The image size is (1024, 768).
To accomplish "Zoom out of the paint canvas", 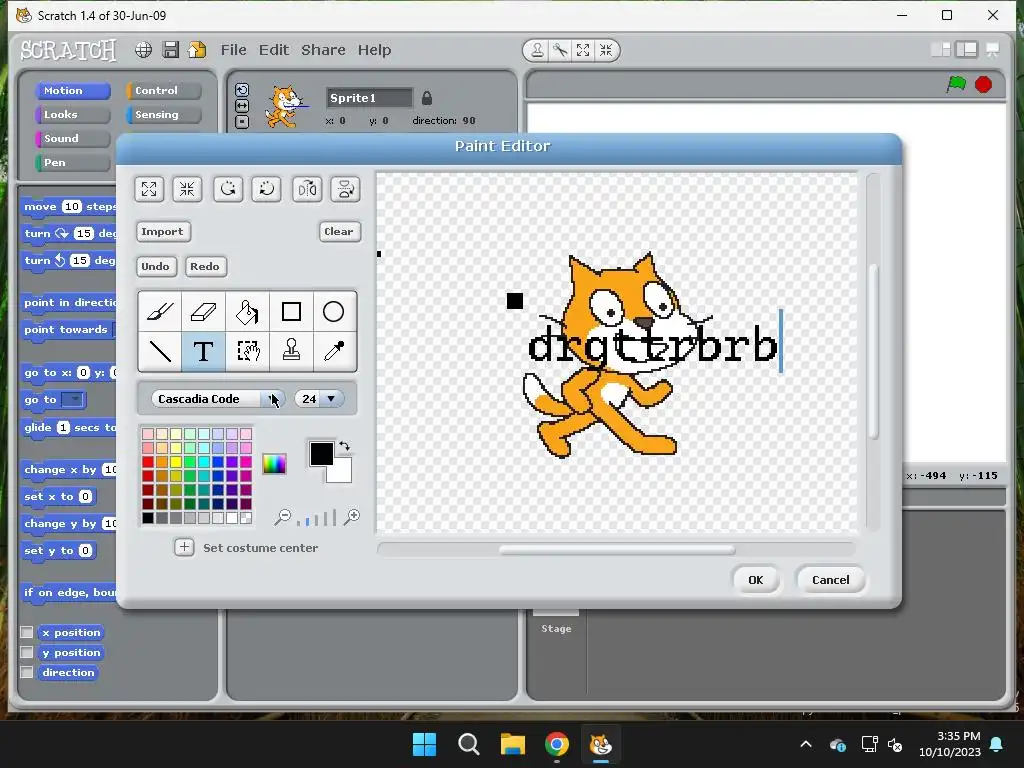I will 283,517.
